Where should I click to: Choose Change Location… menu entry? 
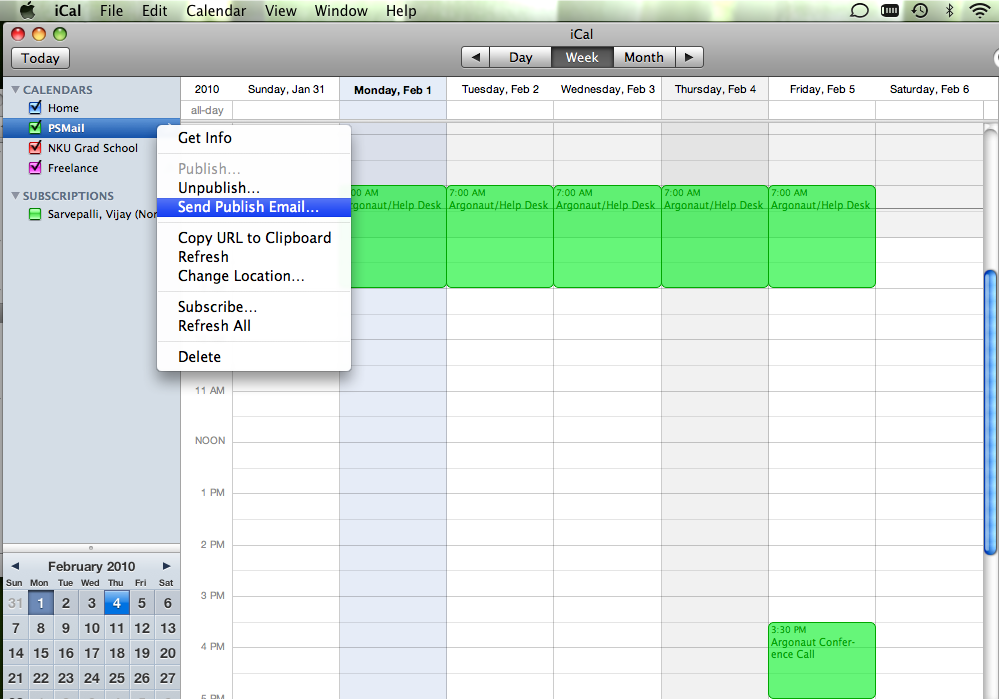click(x=254, y=276)
